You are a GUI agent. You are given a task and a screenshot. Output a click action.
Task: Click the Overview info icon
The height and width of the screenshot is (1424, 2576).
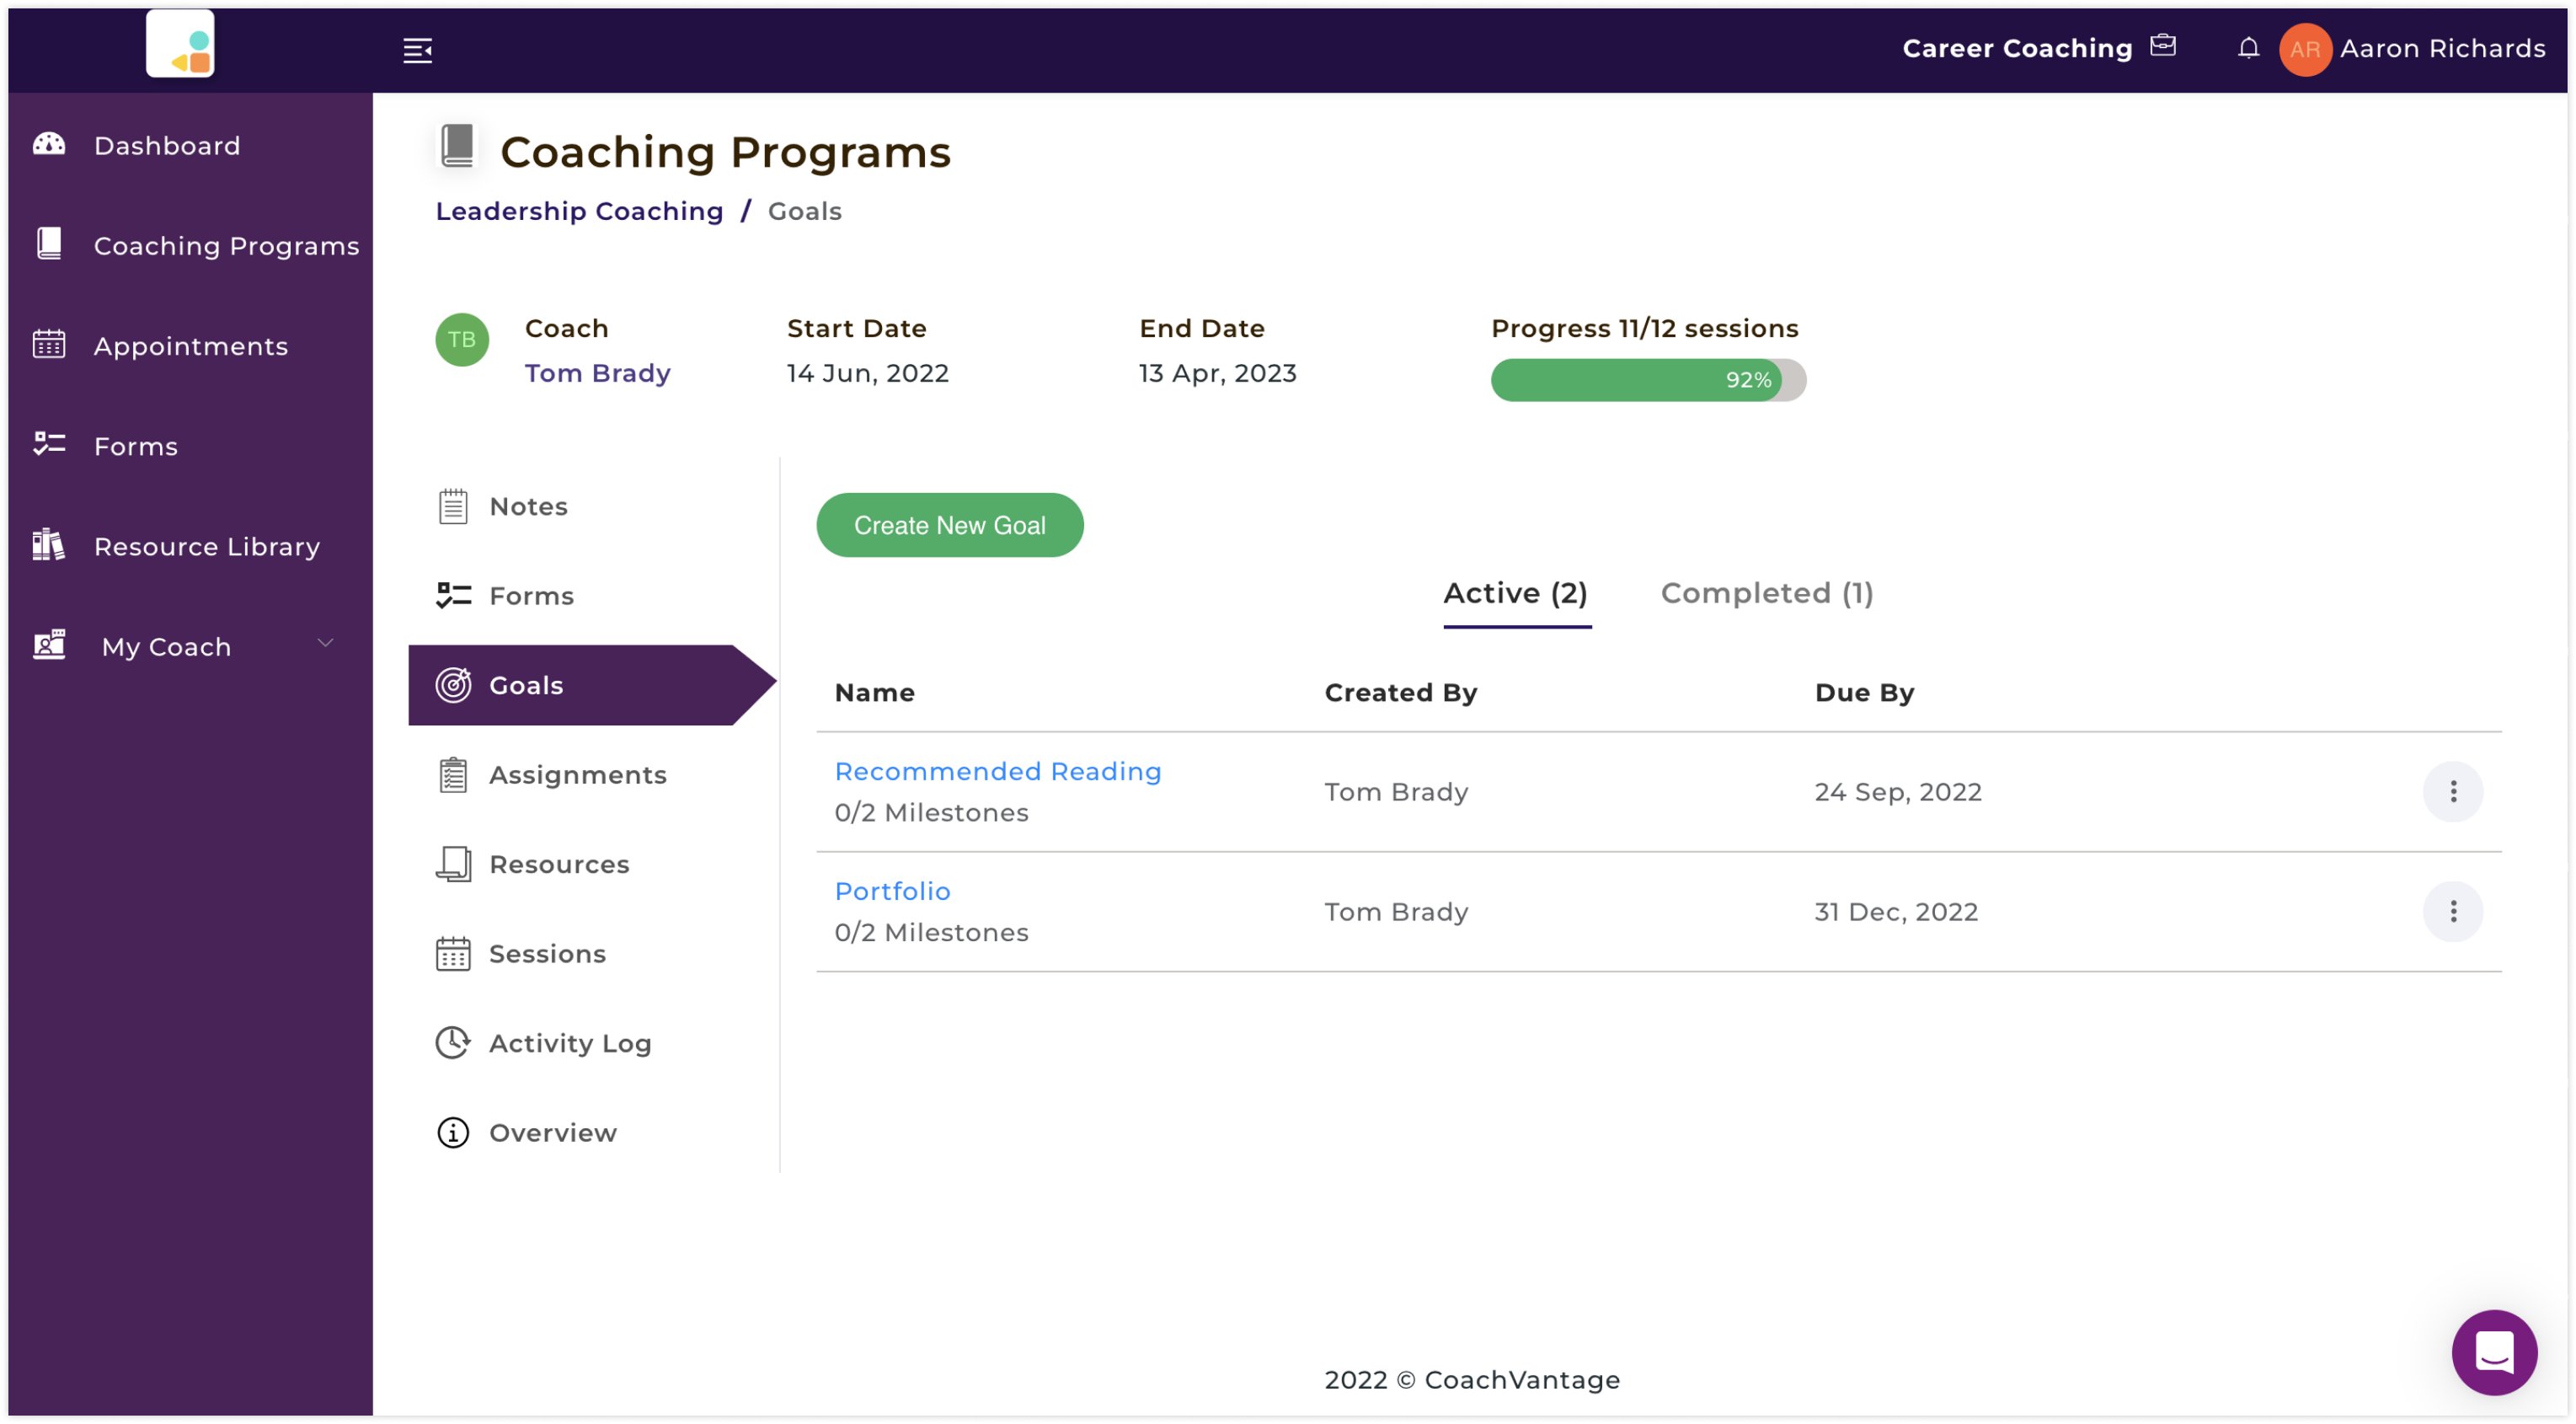pyautogui.click(x=453, y=1133)
